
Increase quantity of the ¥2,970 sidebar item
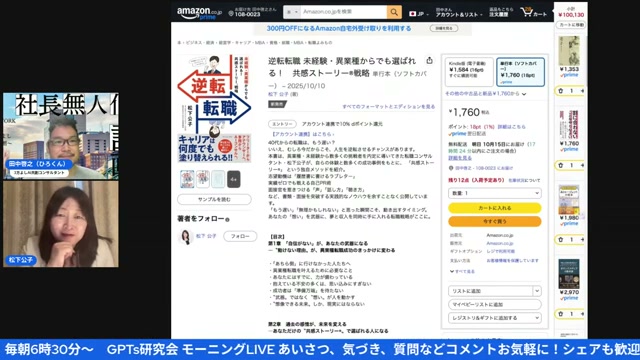pos(582,314)
